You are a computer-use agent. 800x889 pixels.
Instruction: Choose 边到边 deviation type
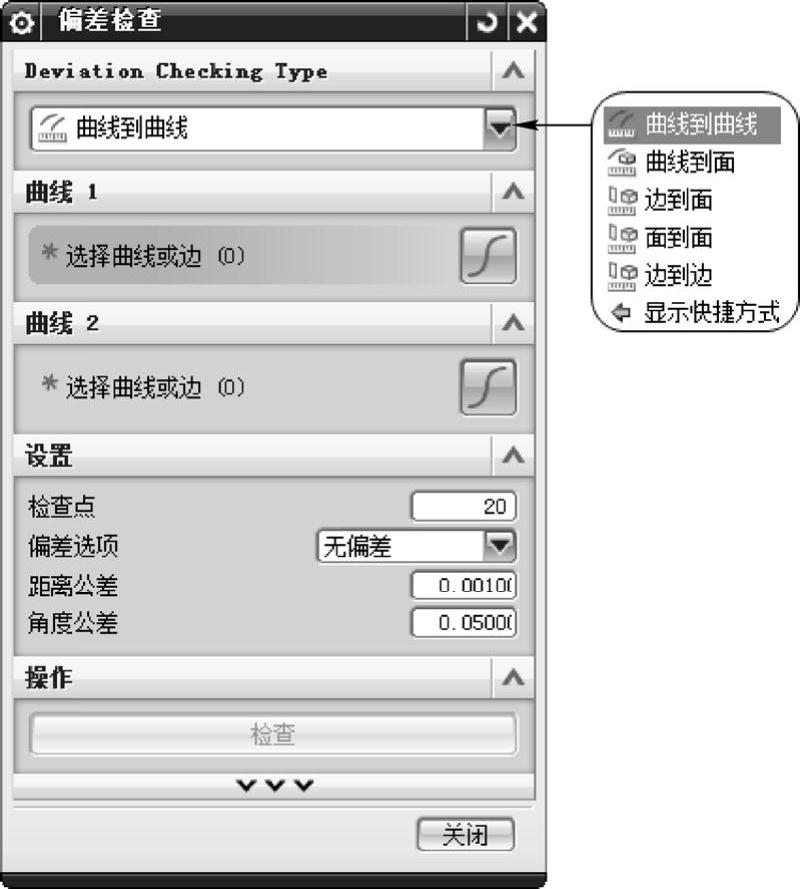click(660, 276)
